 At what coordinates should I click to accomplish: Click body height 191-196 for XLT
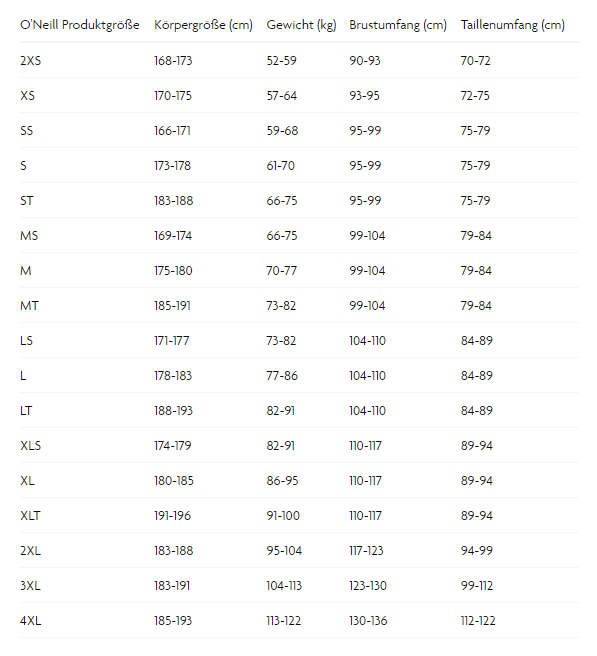[172, 516]
